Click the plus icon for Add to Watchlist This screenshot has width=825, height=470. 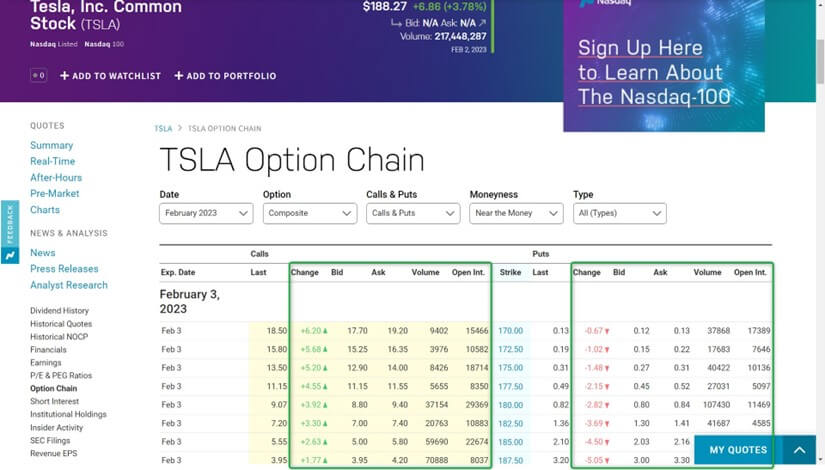pyautogui.click(x=65, y=76)
